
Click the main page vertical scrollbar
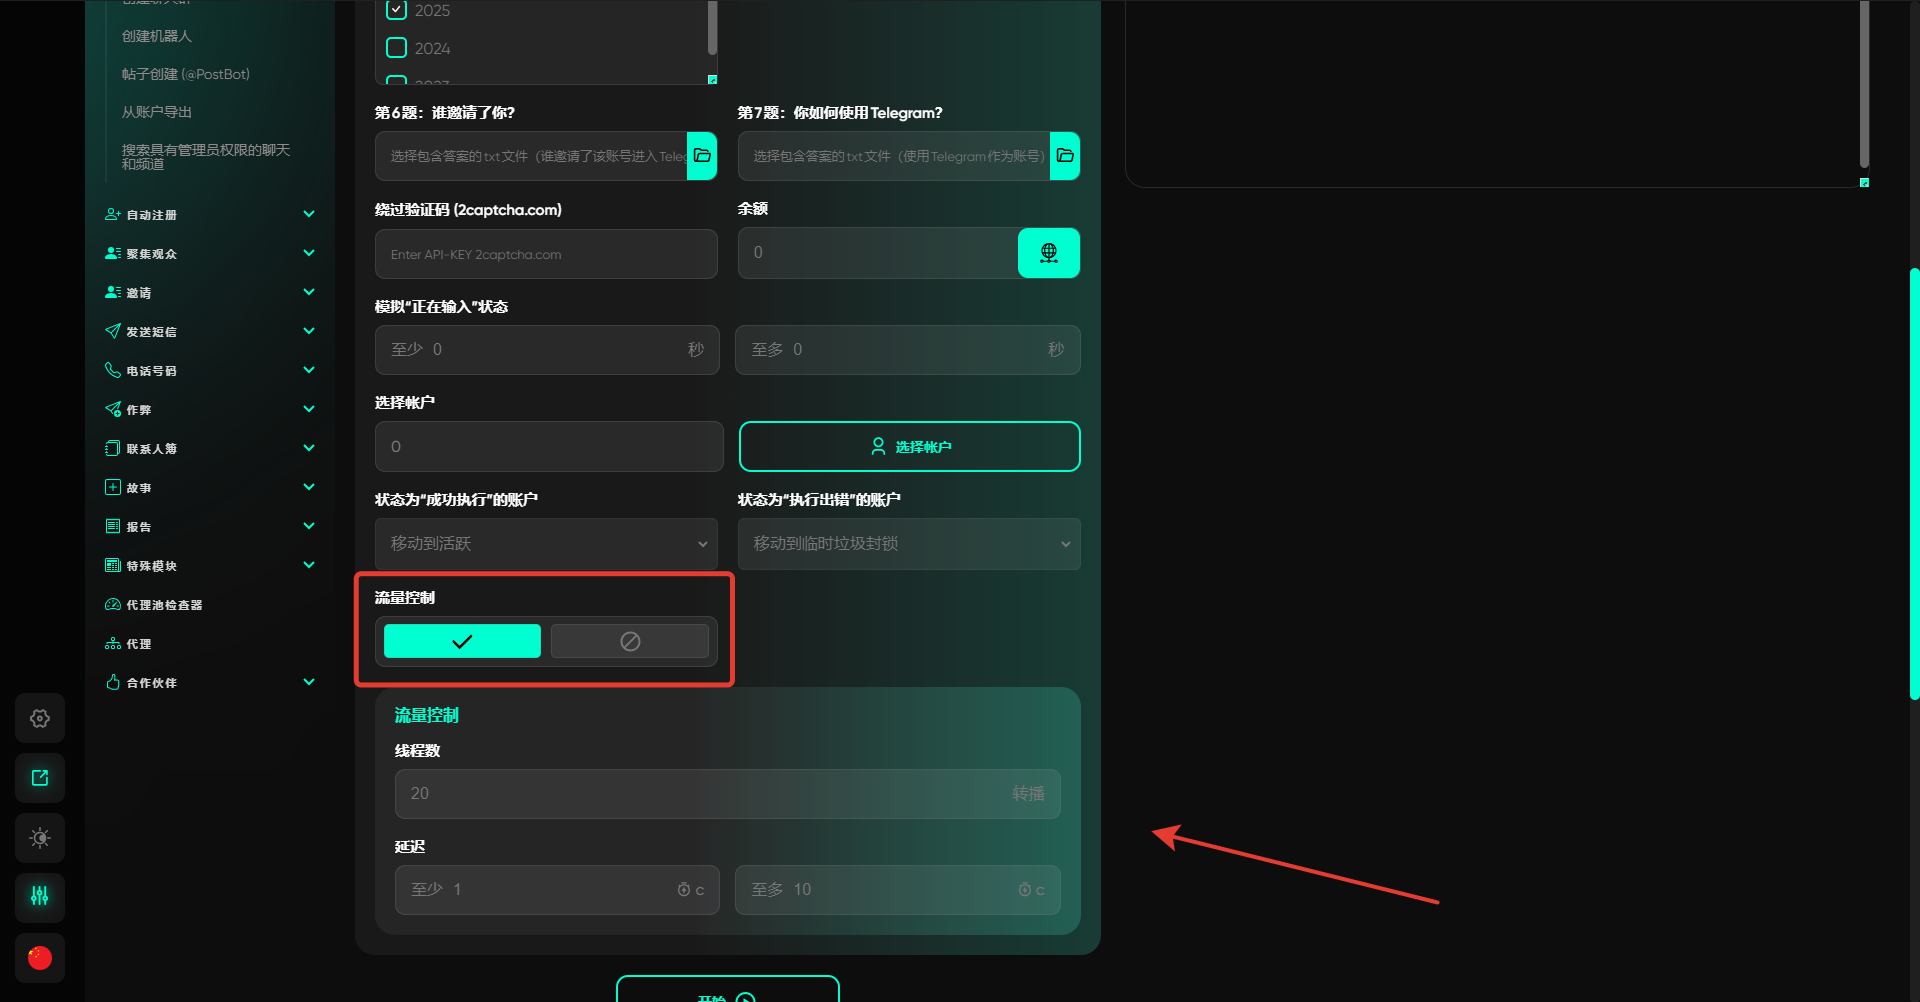(x=1914, y=484)
